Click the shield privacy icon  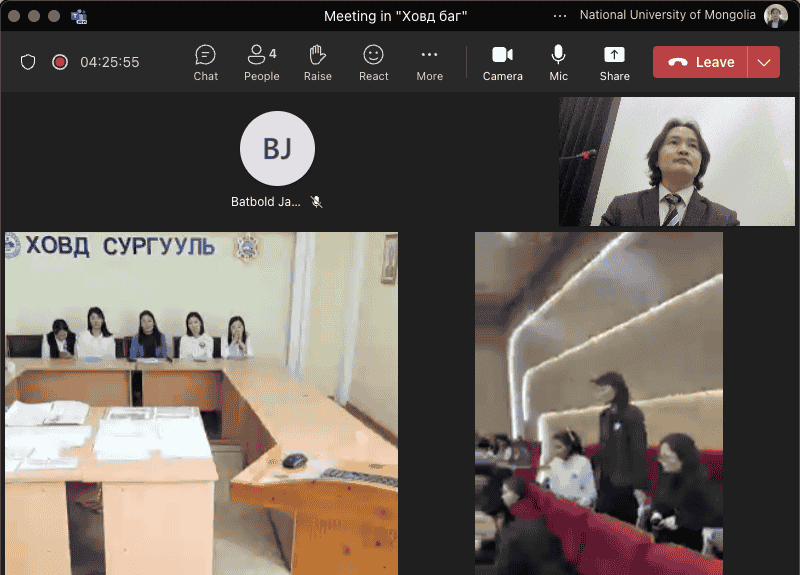click(x=28, y=62)
